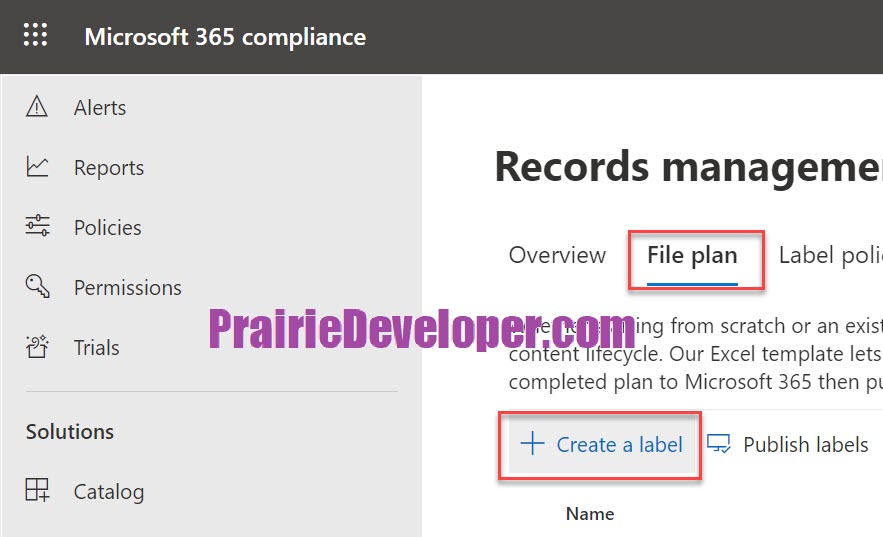The height and width of the screenshot is (537, 883).
Task: Click the Publish labels monitor icon
Action: click(719, 444)
